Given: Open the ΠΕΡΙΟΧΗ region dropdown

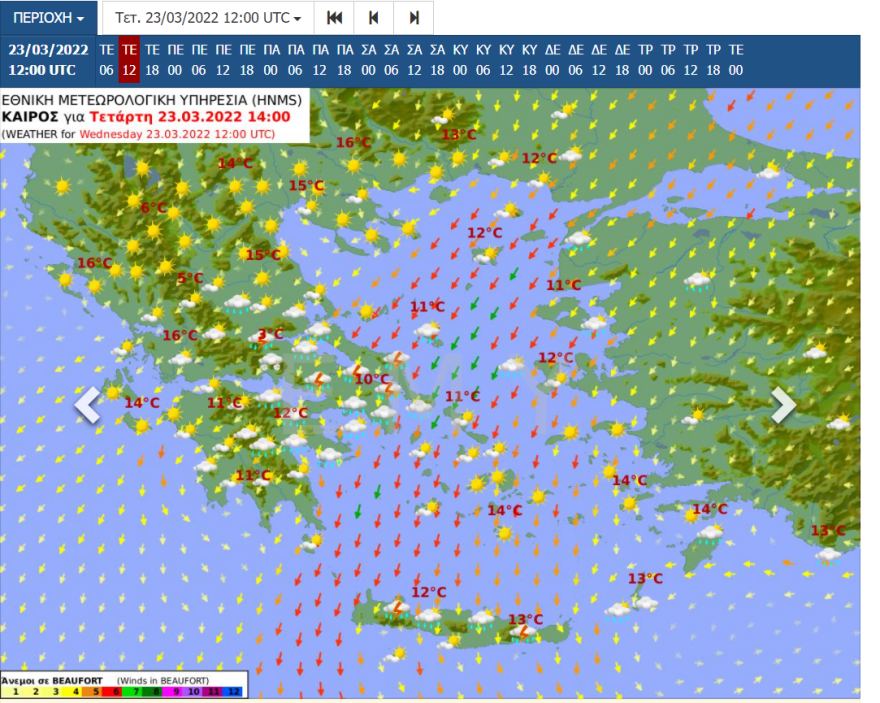Looking at the screenshot, I should (x=49, y=18).
